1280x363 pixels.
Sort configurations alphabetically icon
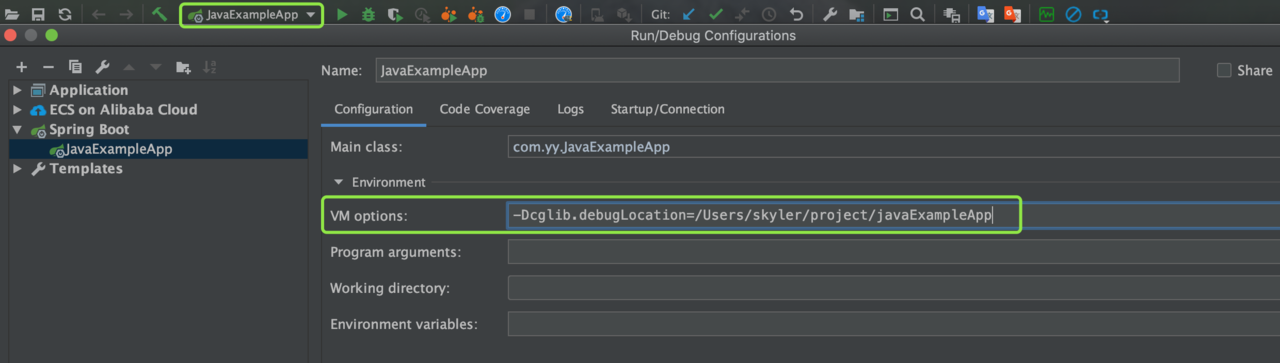pyautogui.click(x=210, y=67)
